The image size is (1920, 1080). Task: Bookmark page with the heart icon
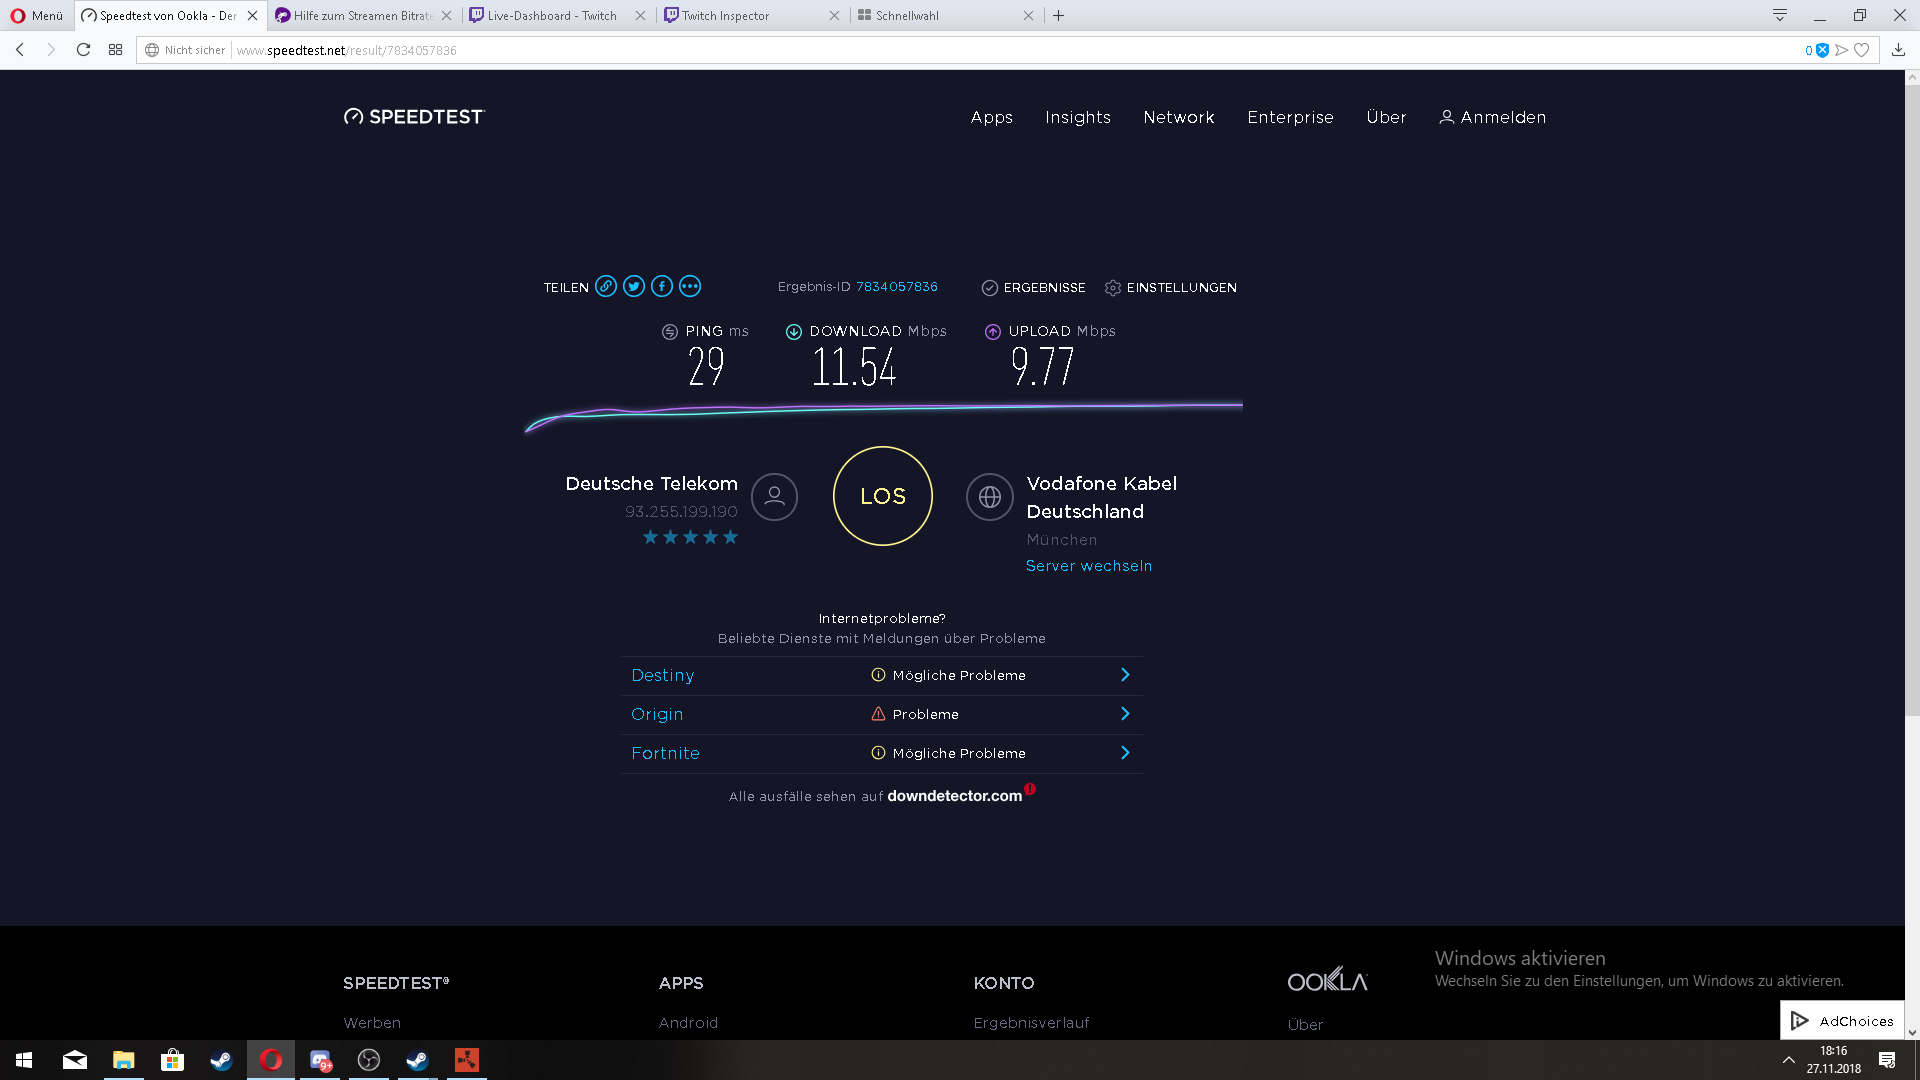pos(1862,50)
